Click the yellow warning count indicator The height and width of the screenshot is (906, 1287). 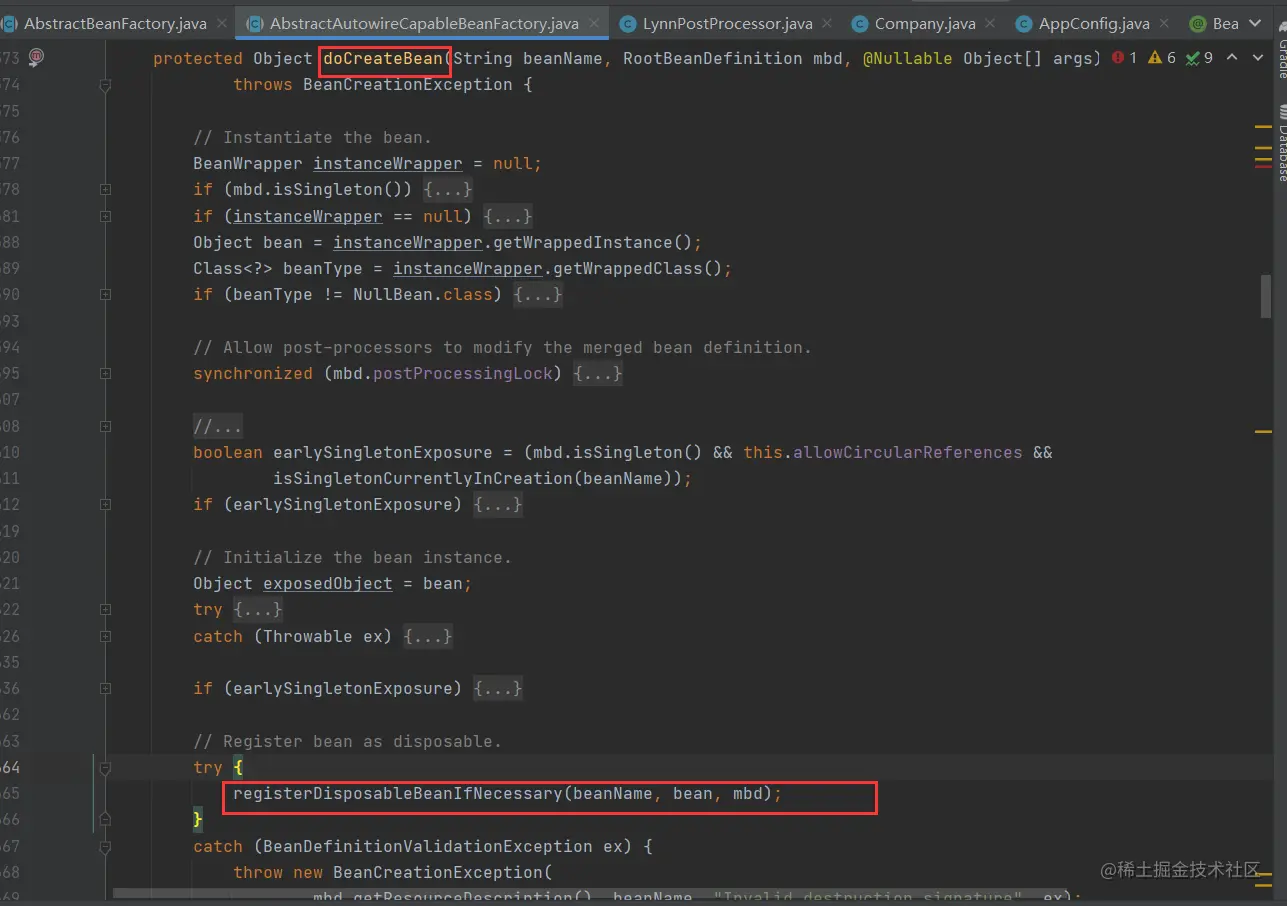[x=1161, y=58]
